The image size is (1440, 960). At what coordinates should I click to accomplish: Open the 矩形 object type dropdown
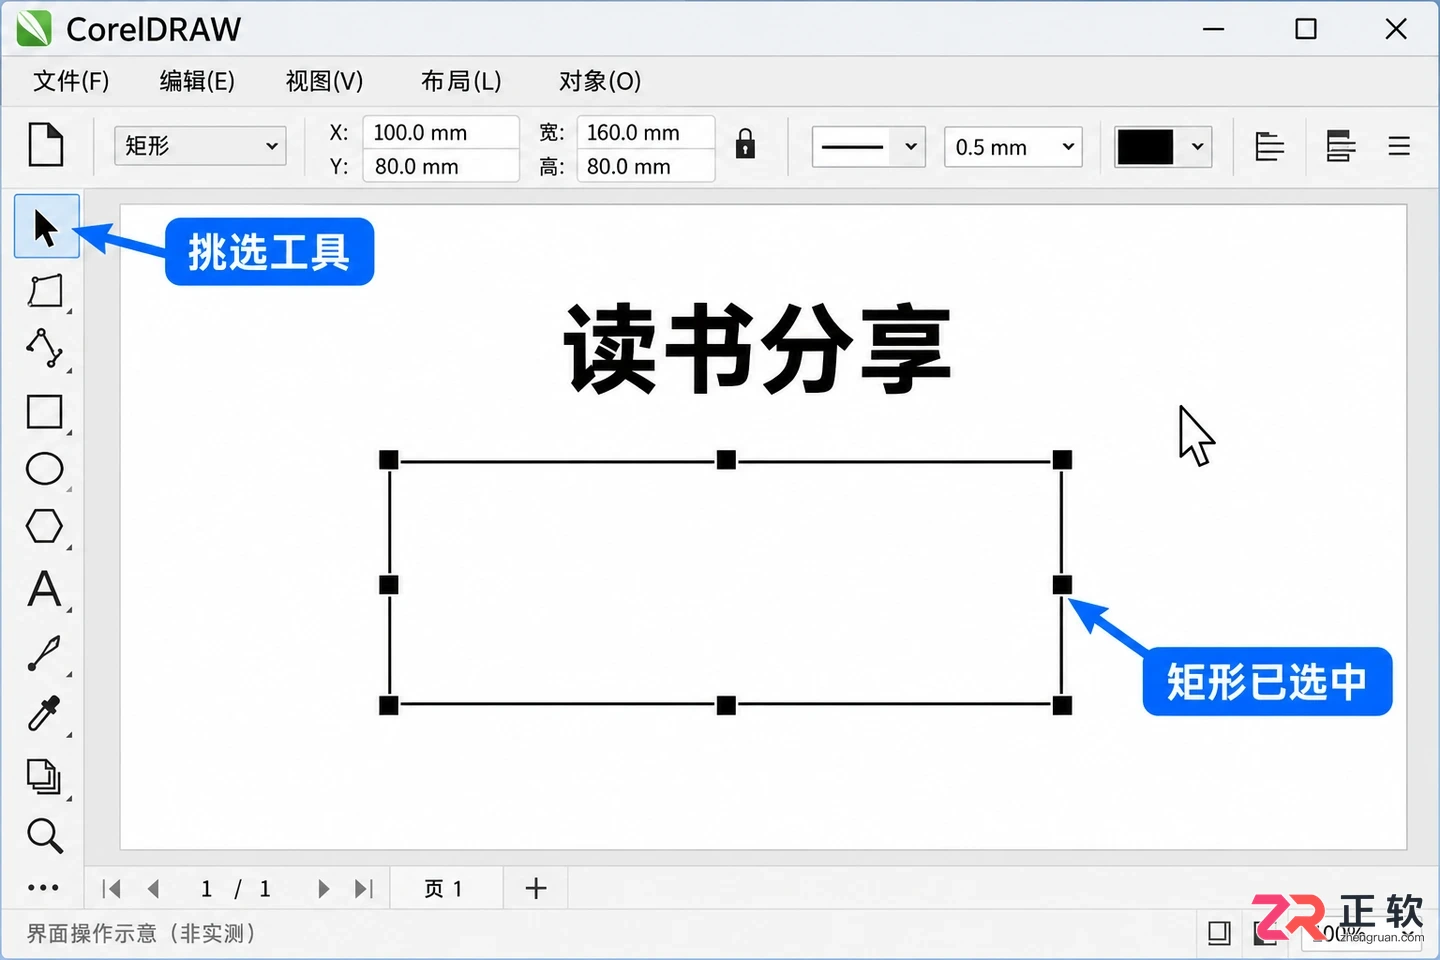(x=200, y=146)
